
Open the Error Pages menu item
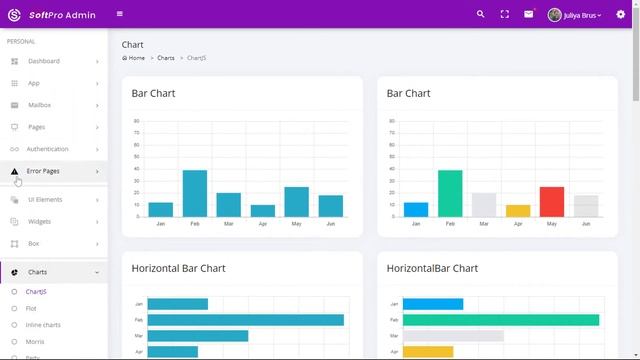(x=54, y=171)
